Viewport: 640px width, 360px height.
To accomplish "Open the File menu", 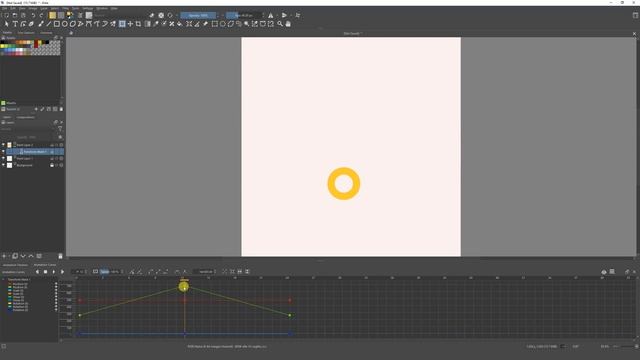I will 4,8.
